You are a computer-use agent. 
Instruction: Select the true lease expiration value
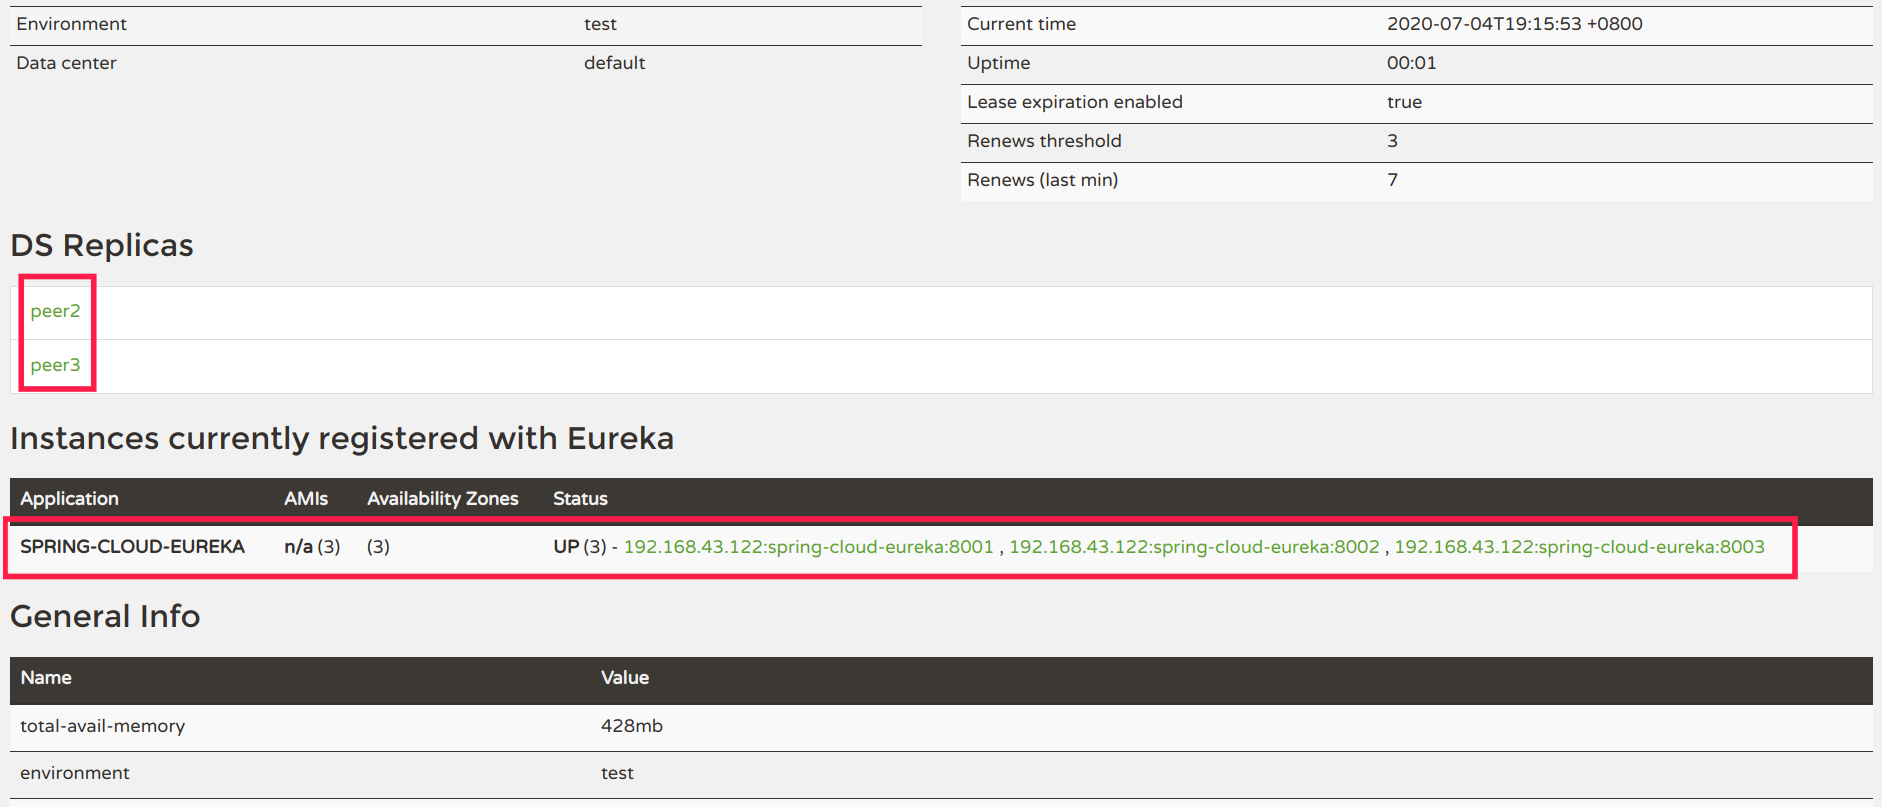point(1404,102)
